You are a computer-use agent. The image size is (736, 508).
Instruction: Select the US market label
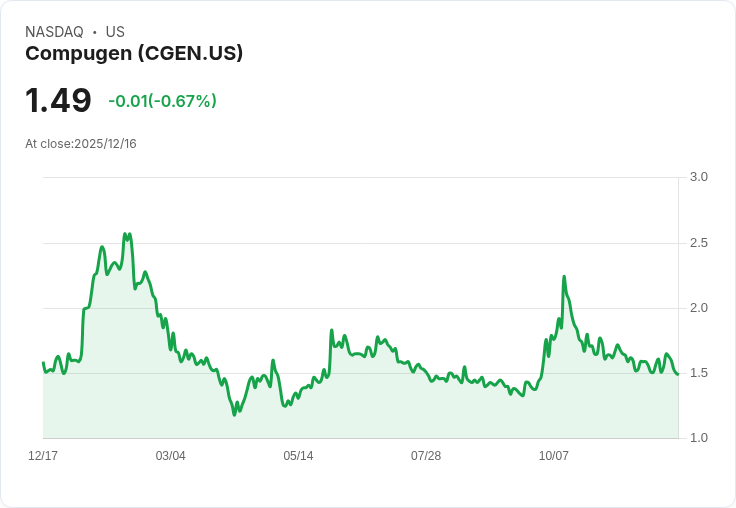(115, 32)
